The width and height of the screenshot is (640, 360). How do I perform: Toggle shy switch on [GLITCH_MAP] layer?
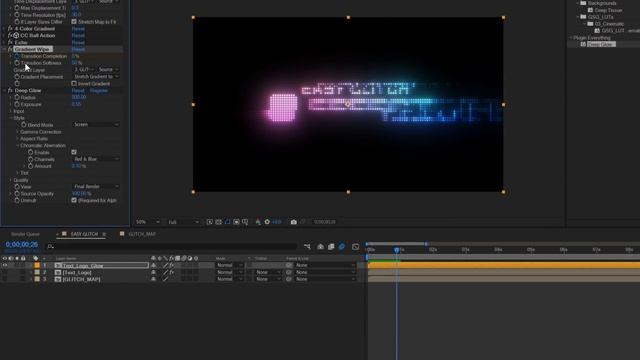(x=153, y=279)
